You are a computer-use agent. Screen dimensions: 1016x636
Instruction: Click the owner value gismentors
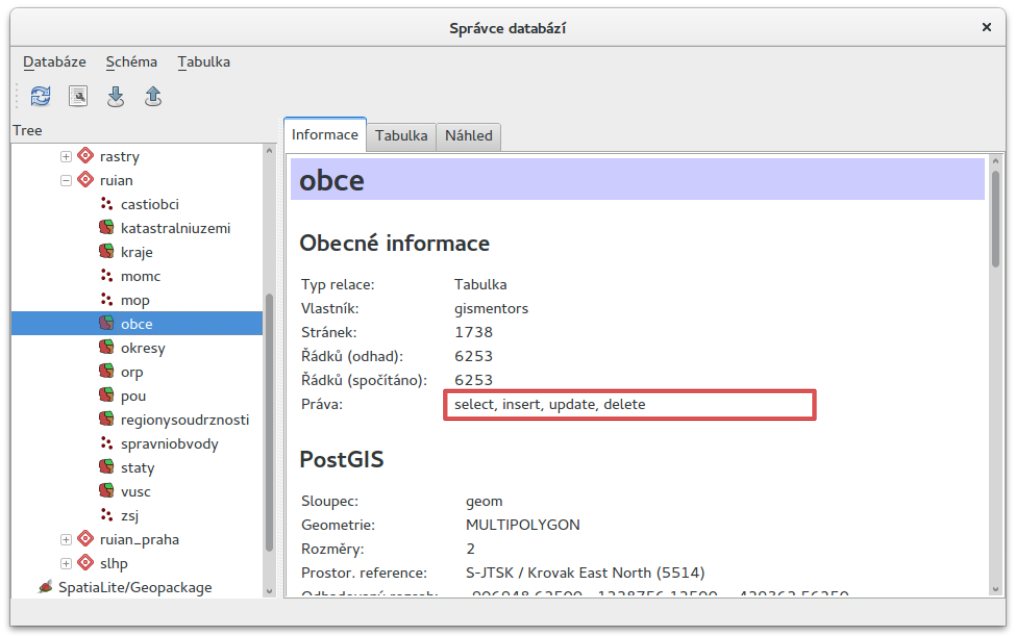pos(491,309)
